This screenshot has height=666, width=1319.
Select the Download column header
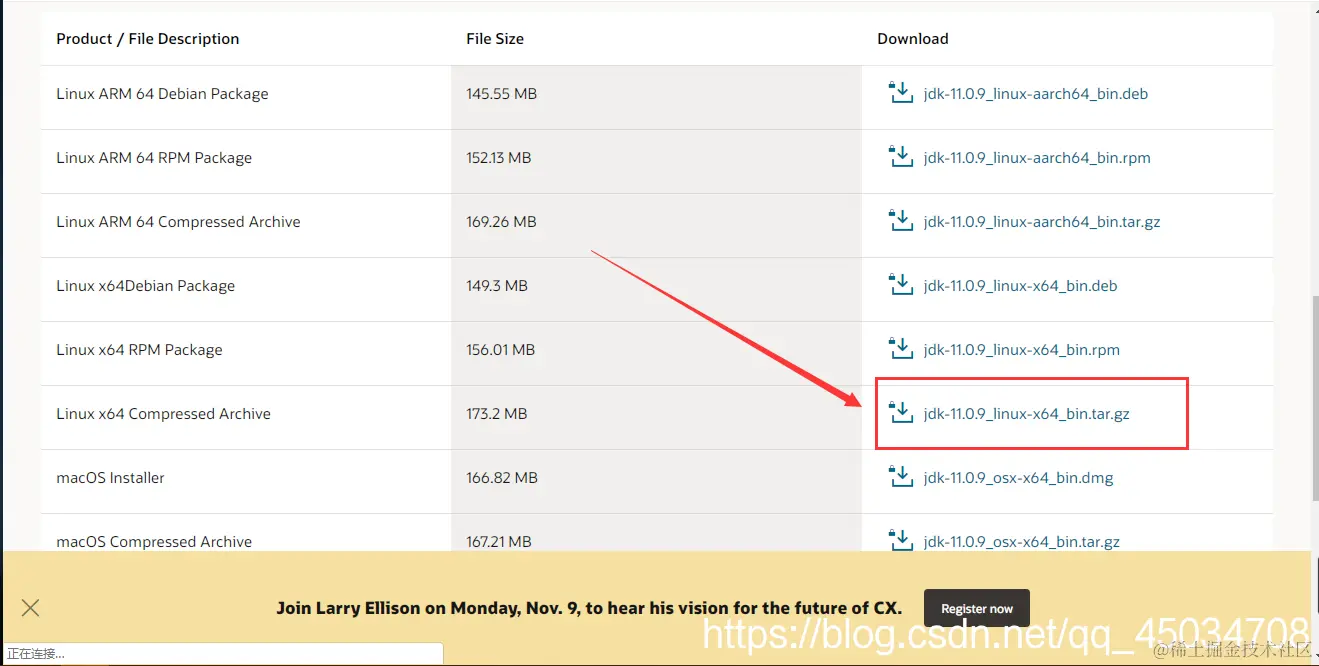[x=912, y=39]
